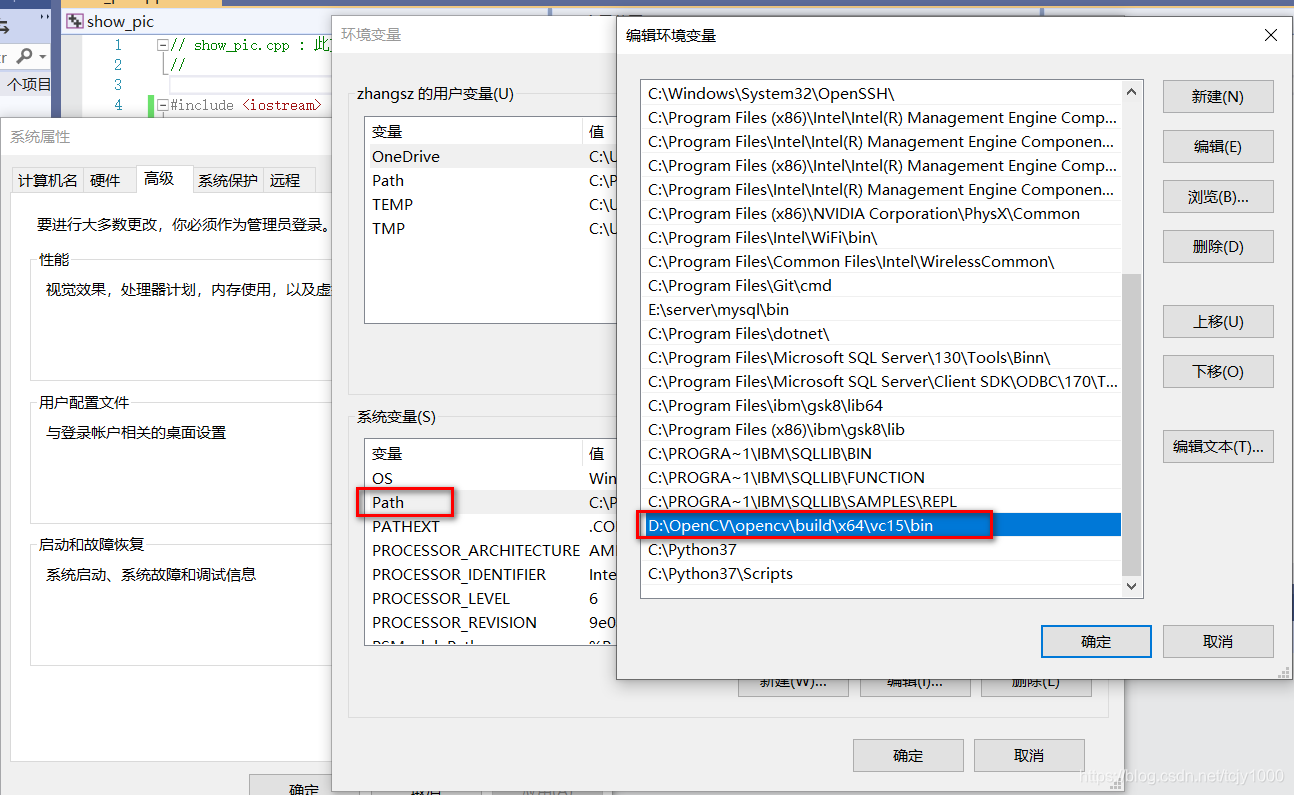Select C:\Program Files (x86)\ibm\gsk8\lib entry
The width and height of the screenshot is (1294, 795).
(880, 429)
